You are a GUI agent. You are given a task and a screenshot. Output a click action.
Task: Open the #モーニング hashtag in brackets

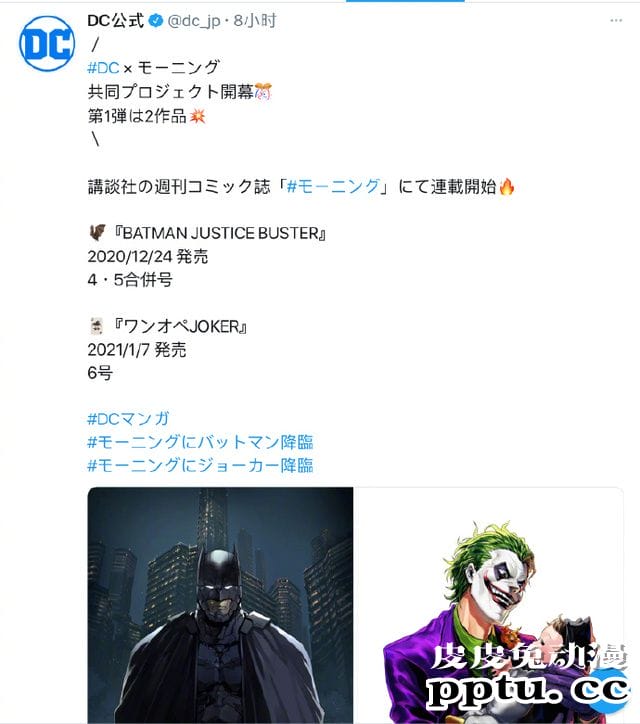pyautogui.click(x=333, y=187)
